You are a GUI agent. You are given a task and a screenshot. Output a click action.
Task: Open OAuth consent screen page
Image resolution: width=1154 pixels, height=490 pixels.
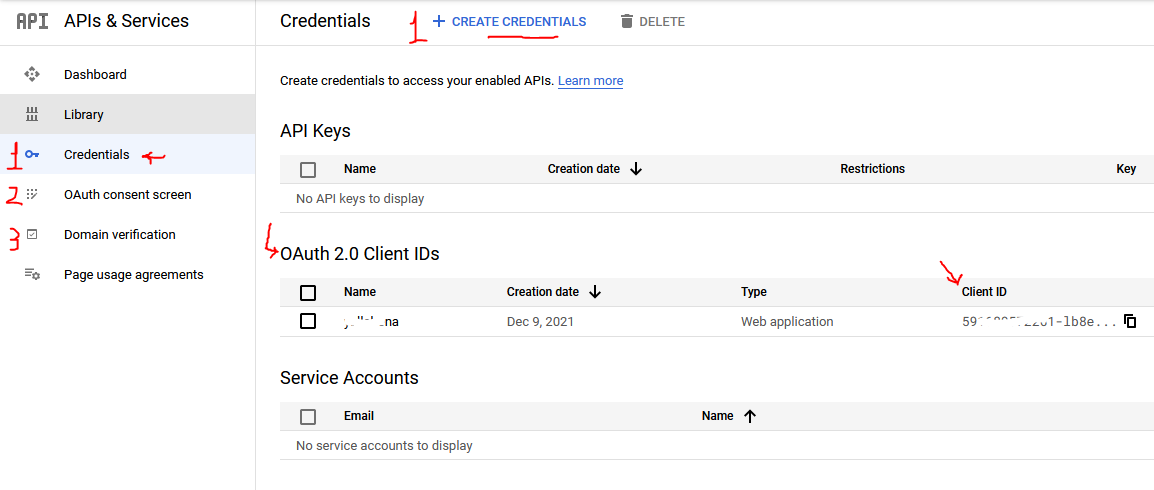pyautogui.click(x=128, y=194)
